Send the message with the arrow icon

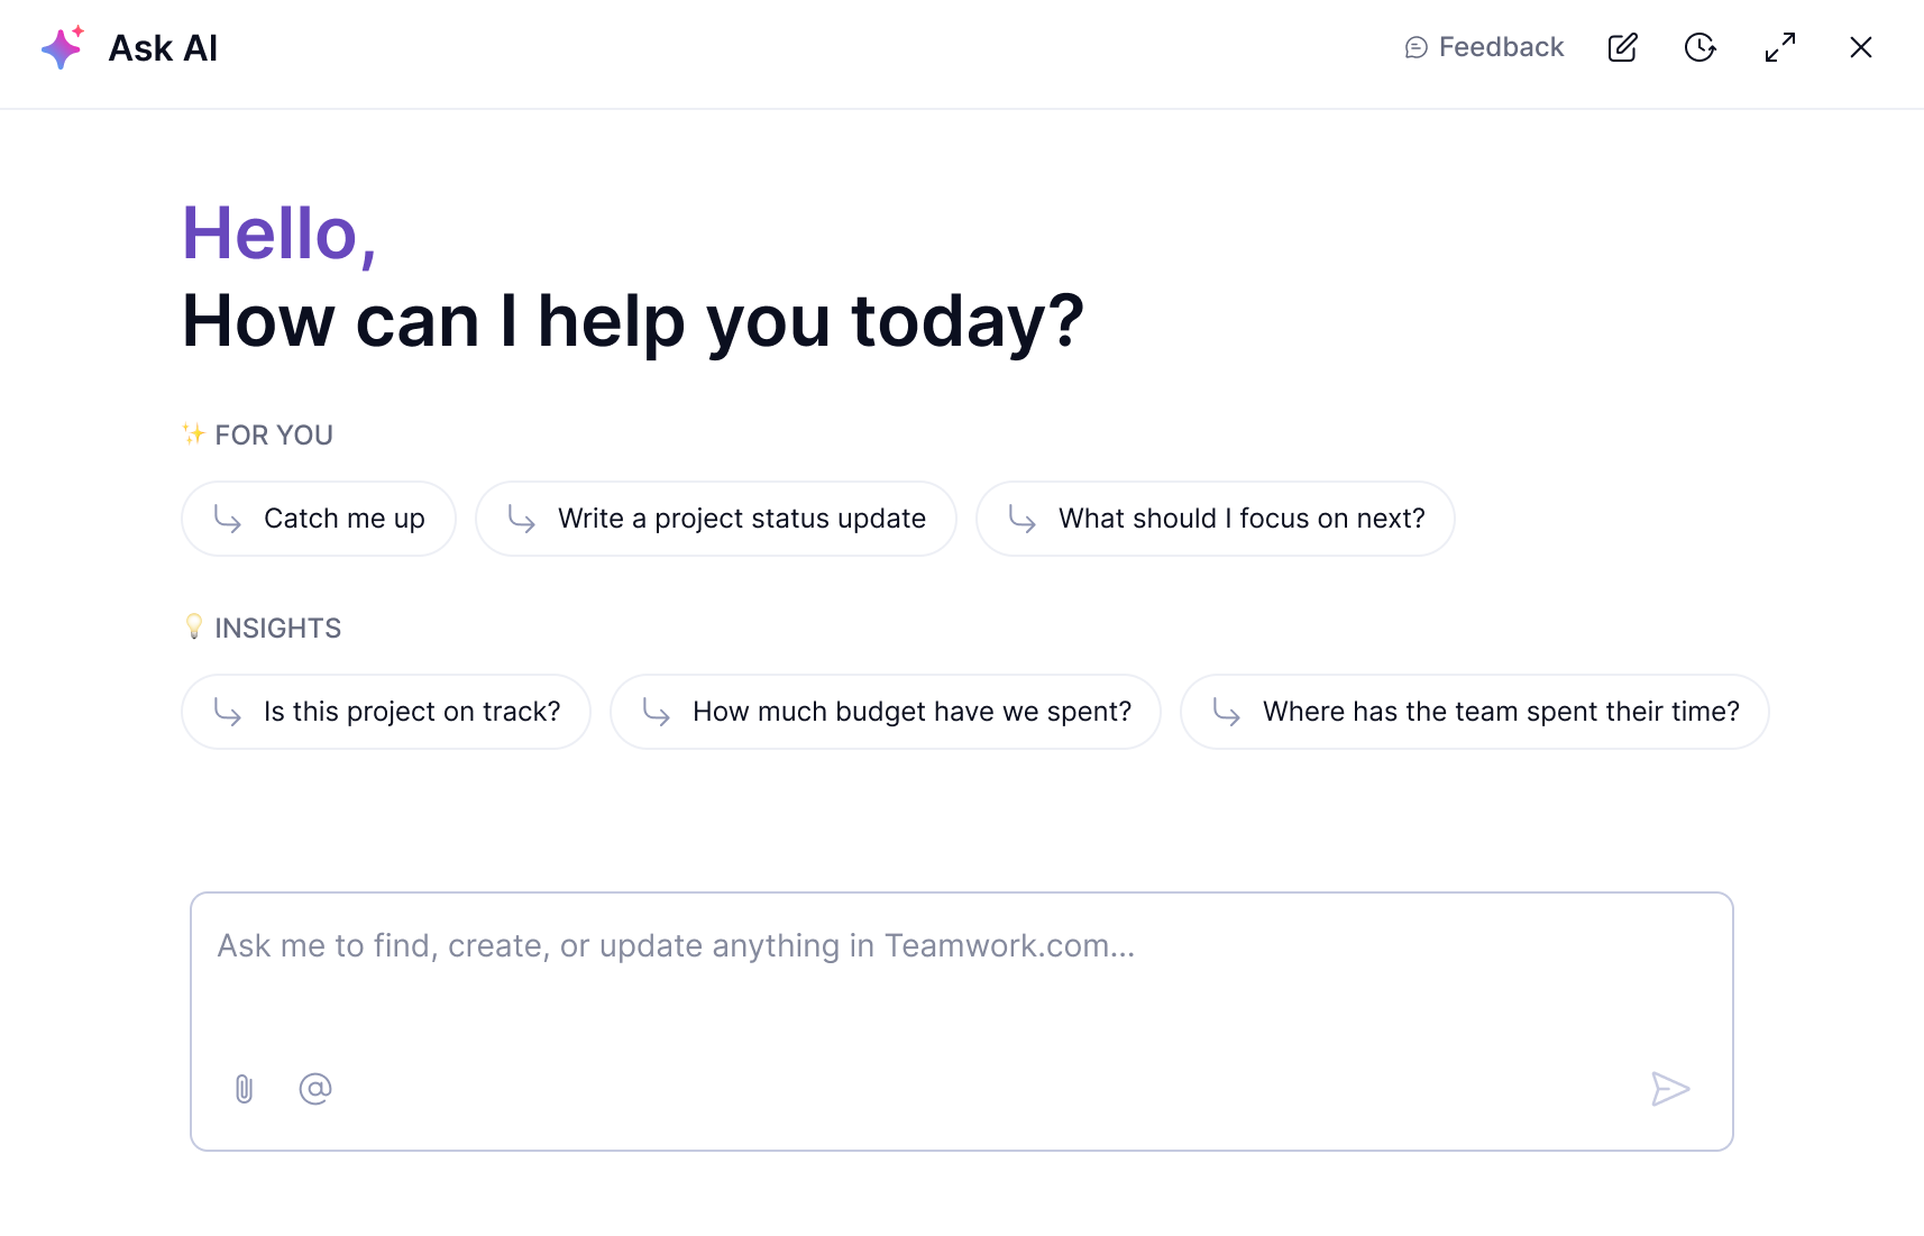tap(1670, 1088)
